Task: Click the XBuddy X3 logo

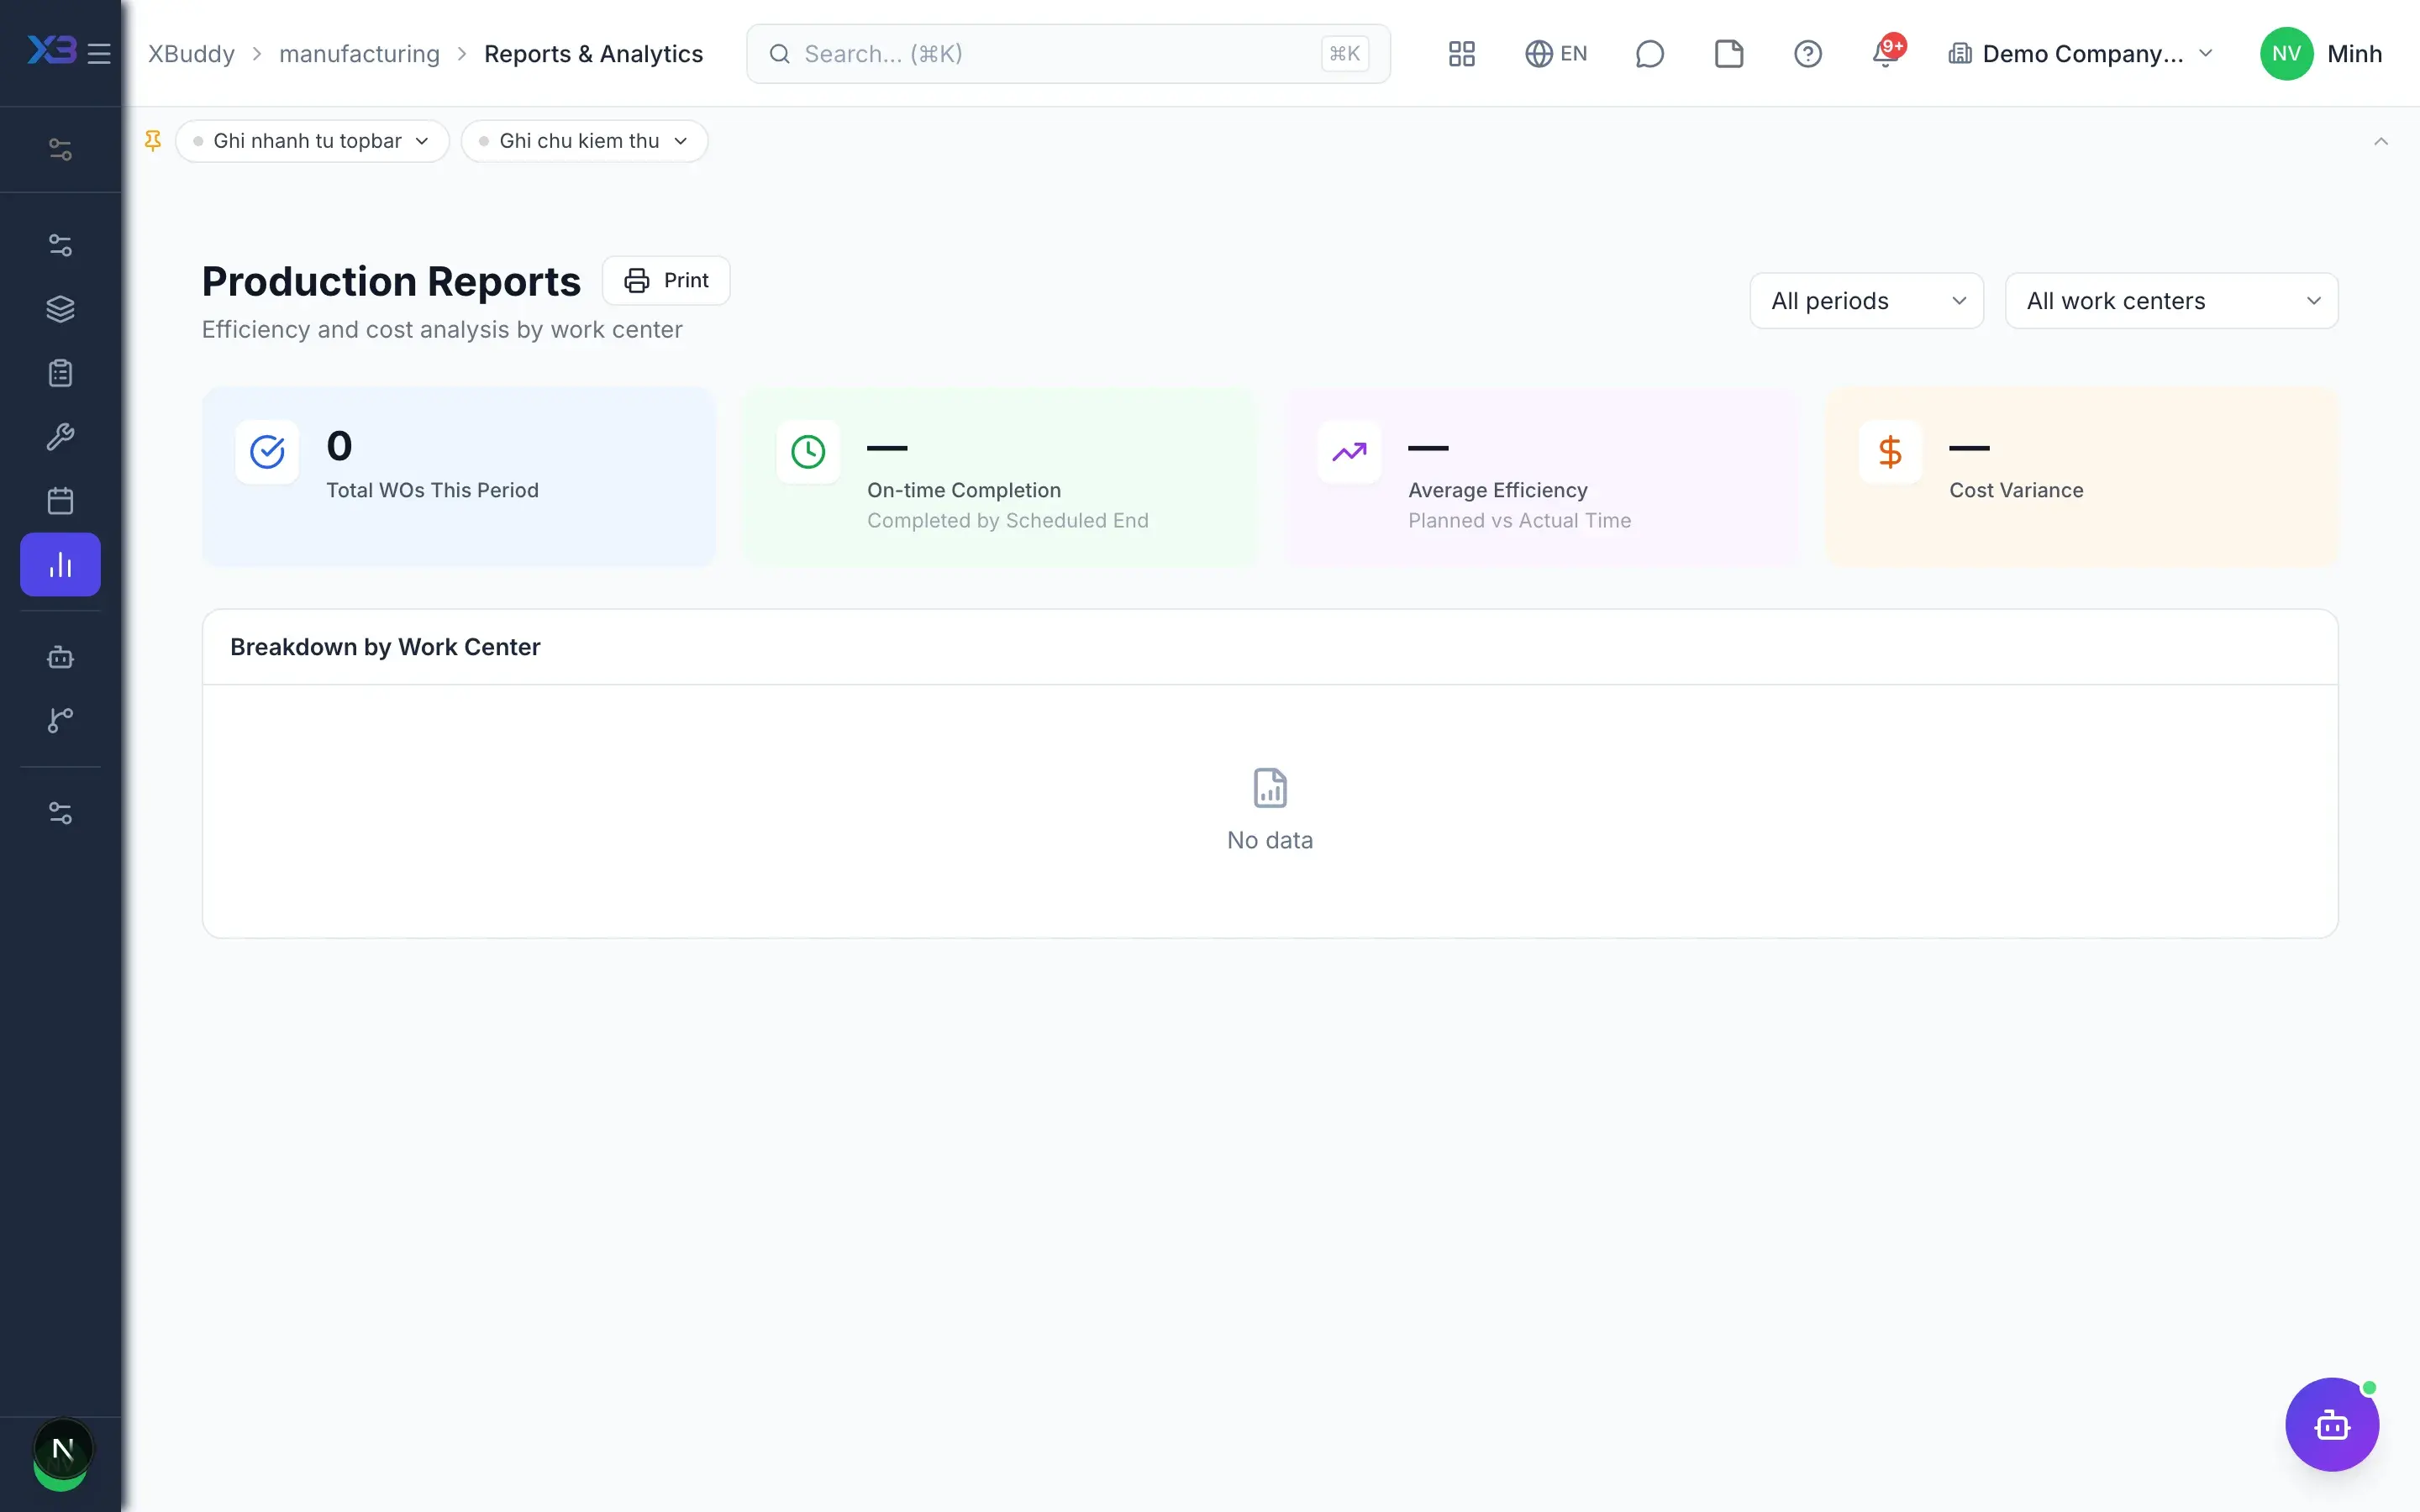Action: coord(51,50)
